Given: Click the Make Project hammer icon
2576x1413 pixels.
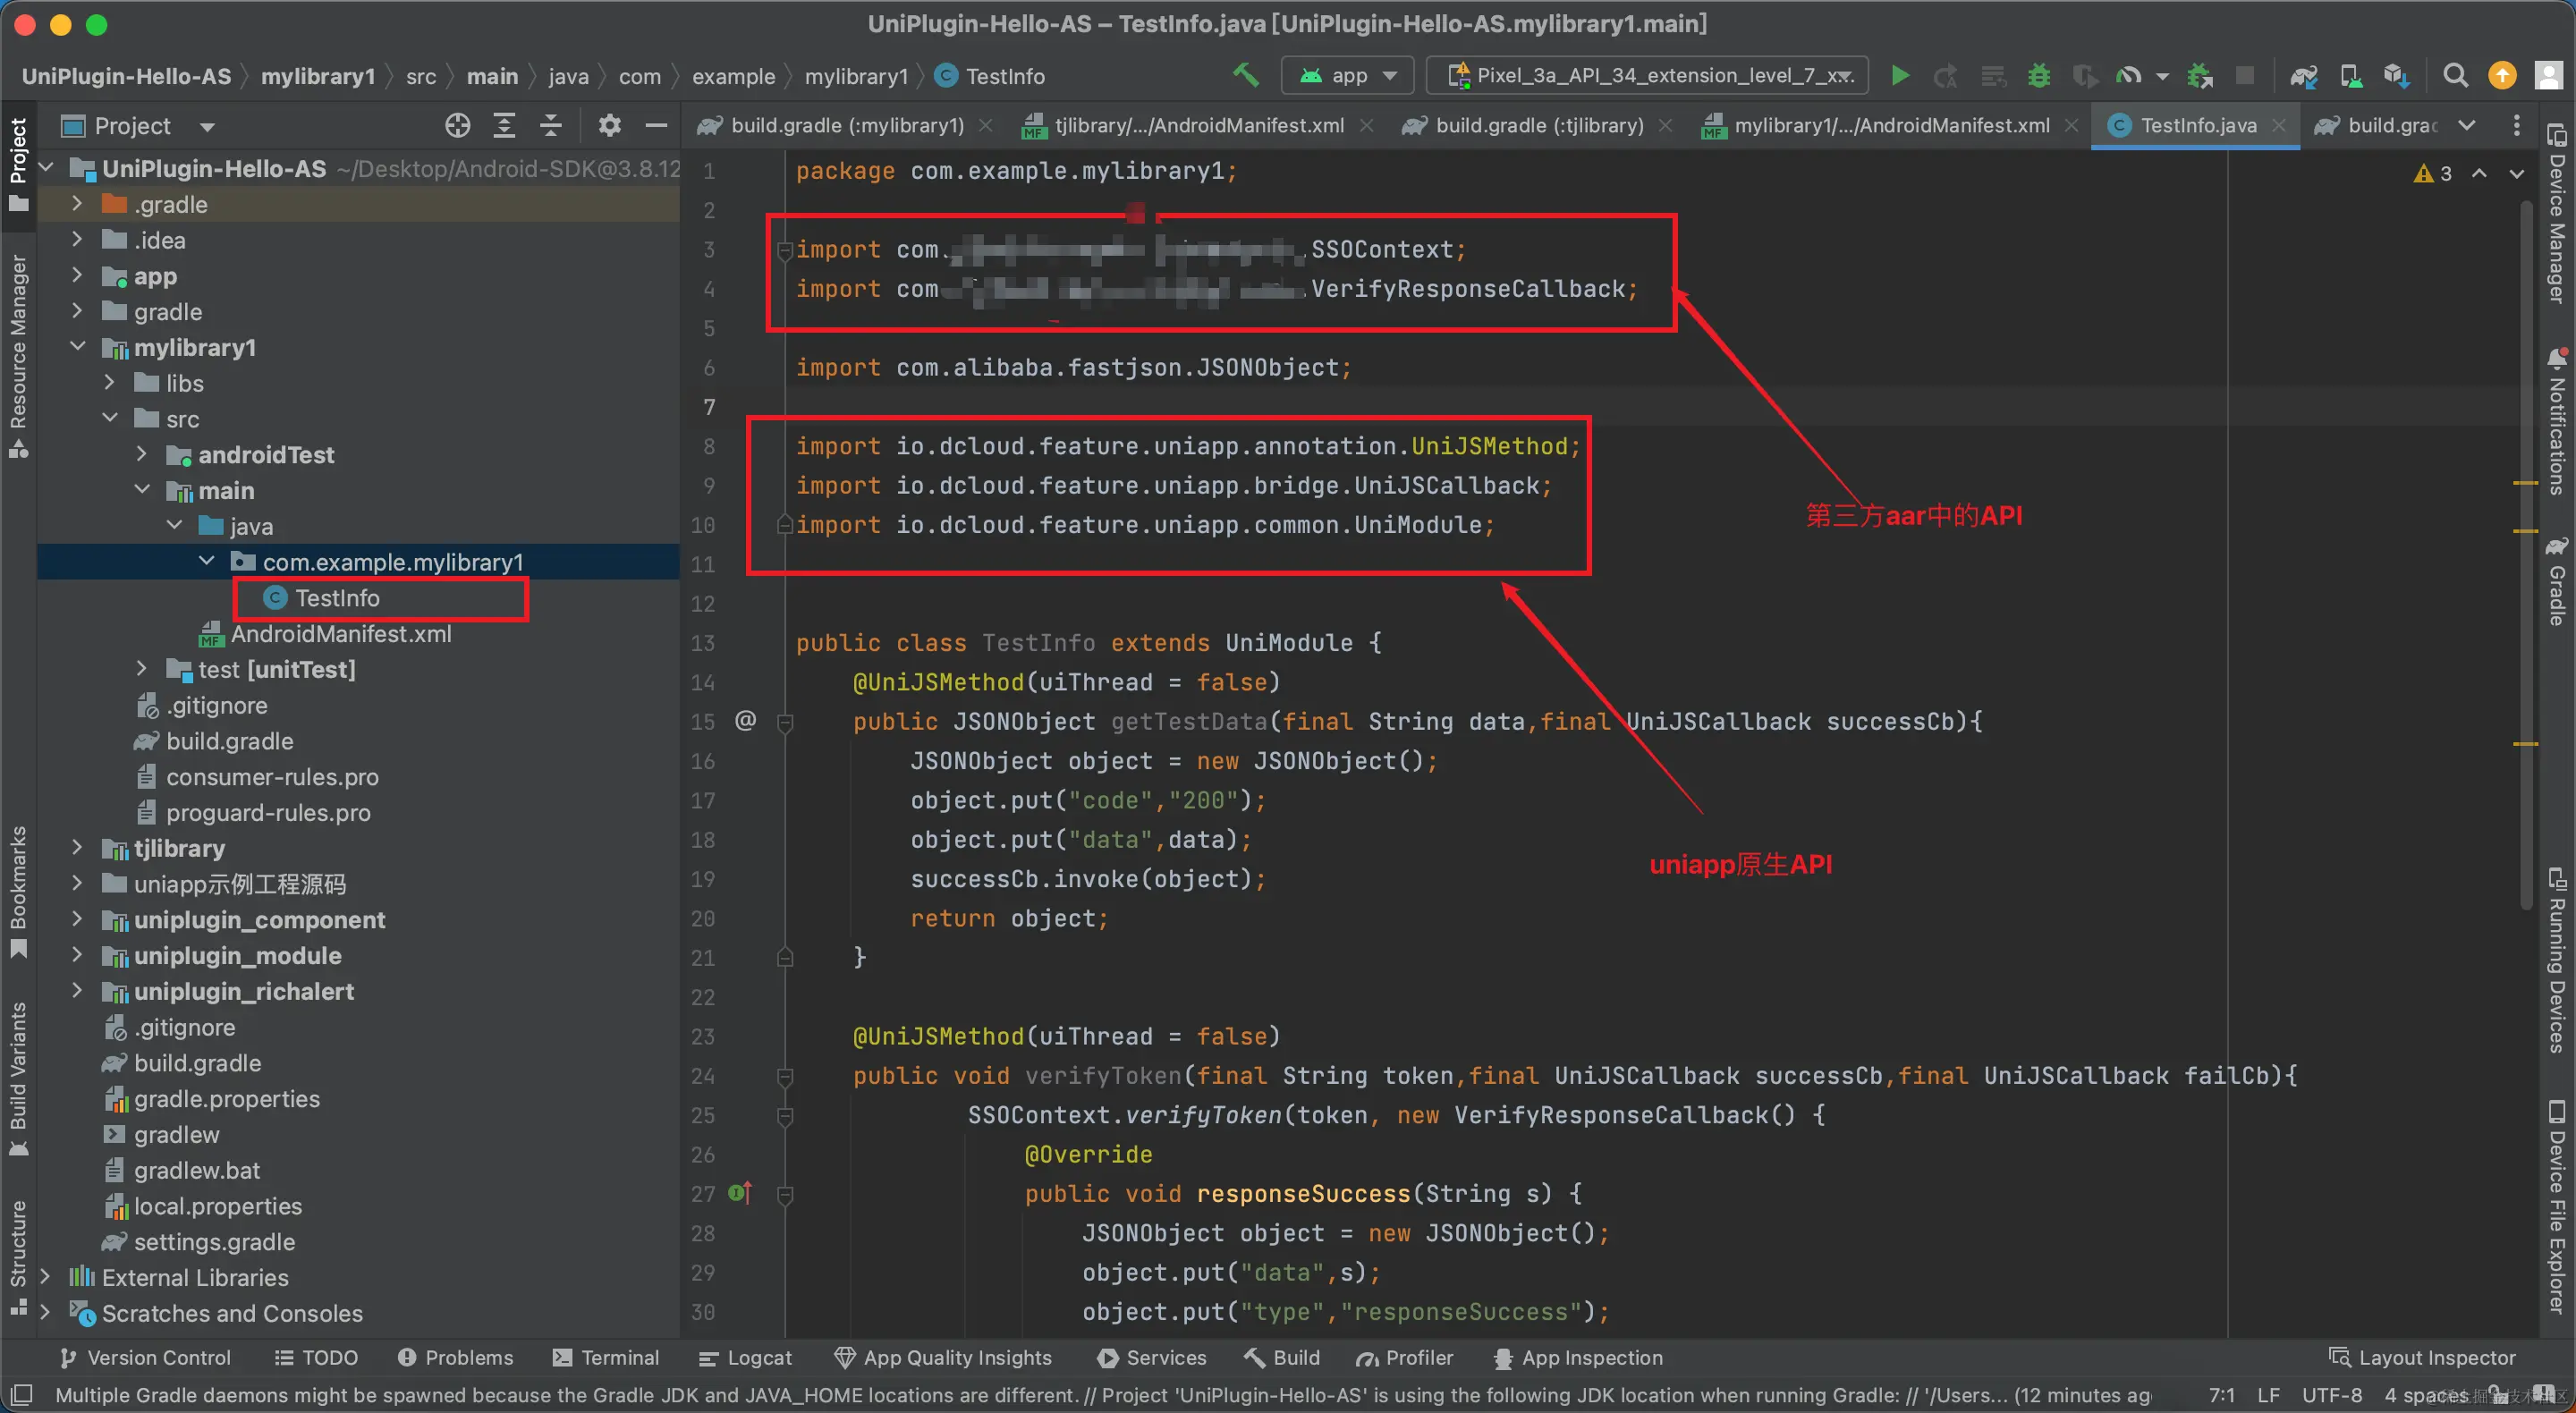Looking at the screenshot, I should pos(1245,76).
